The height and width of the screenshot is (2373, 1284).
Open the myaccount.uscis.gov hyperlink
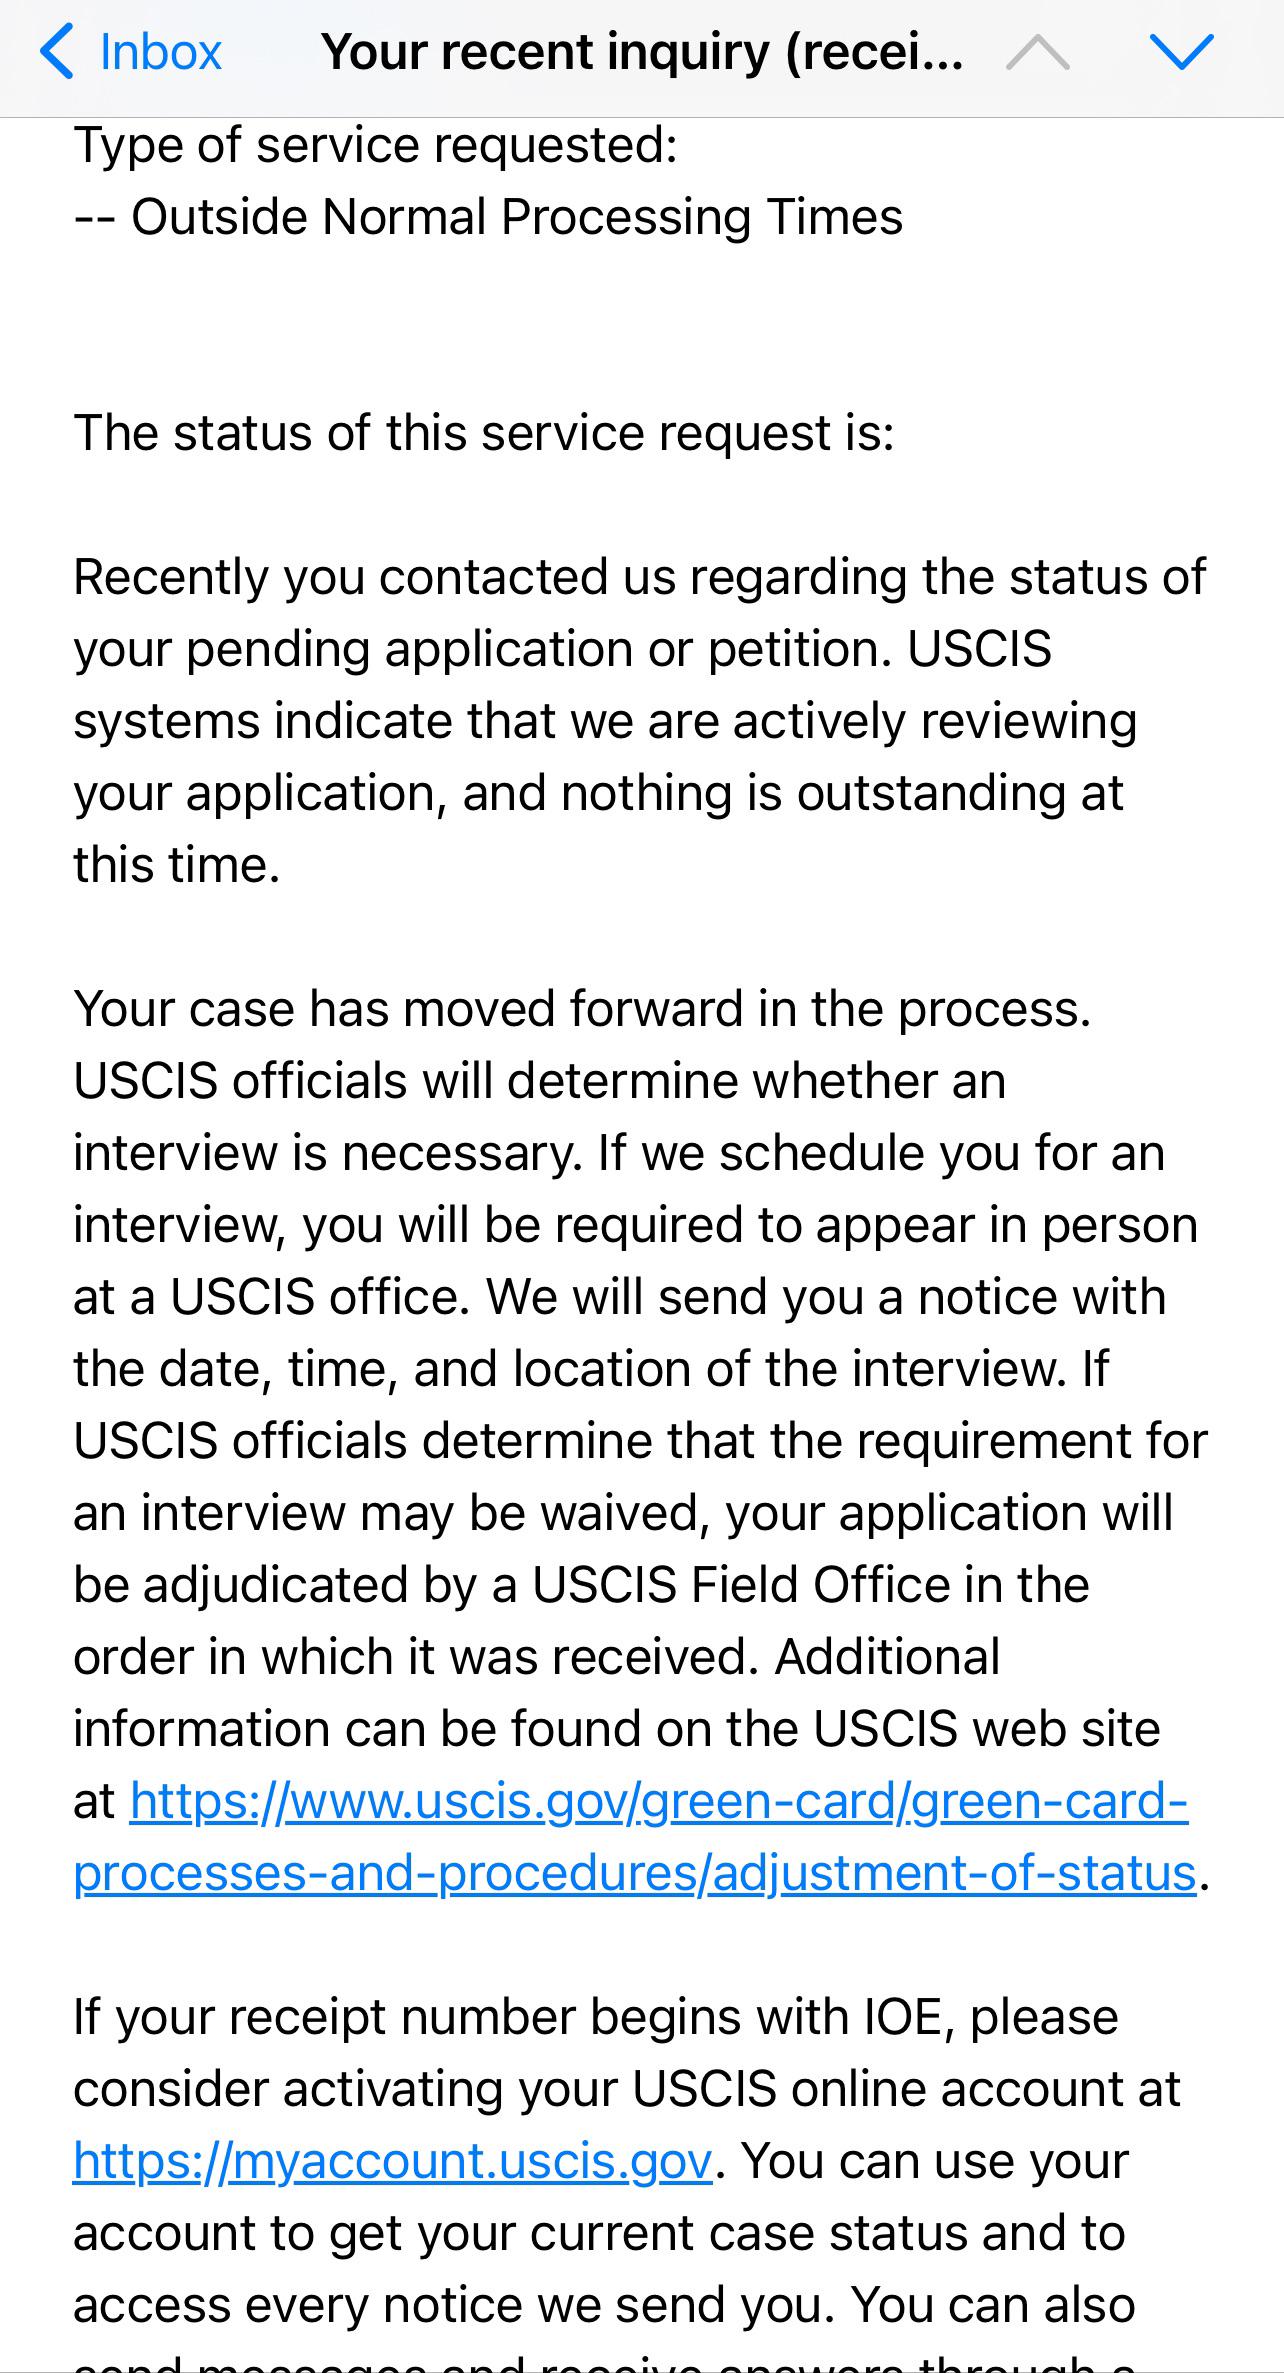click(390, 2162)
